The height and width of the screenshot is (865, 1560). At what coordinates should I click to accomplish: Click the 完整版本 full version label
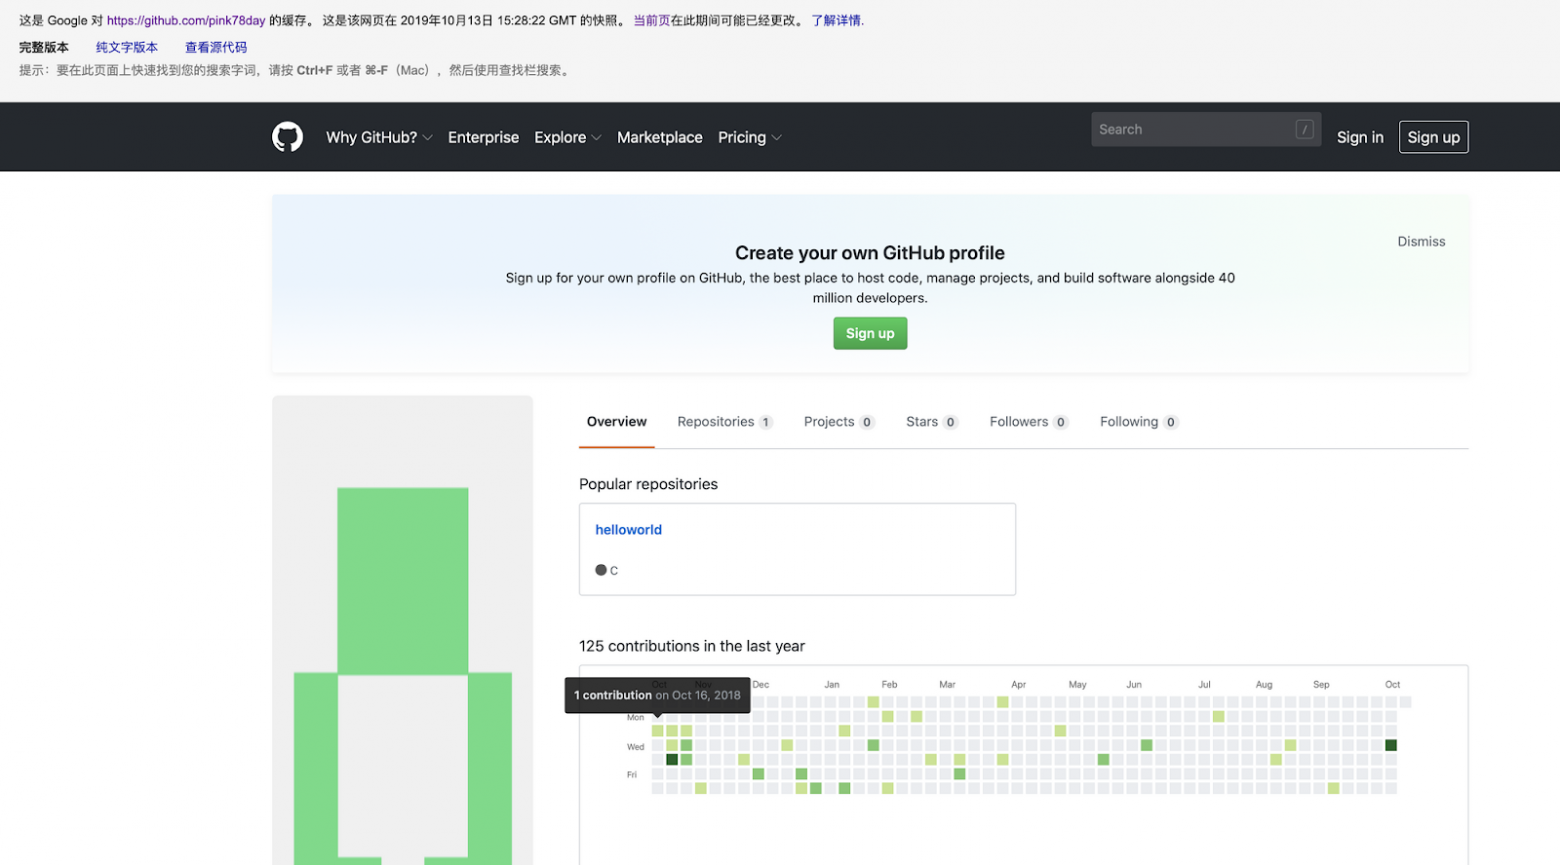click(44, 47)
